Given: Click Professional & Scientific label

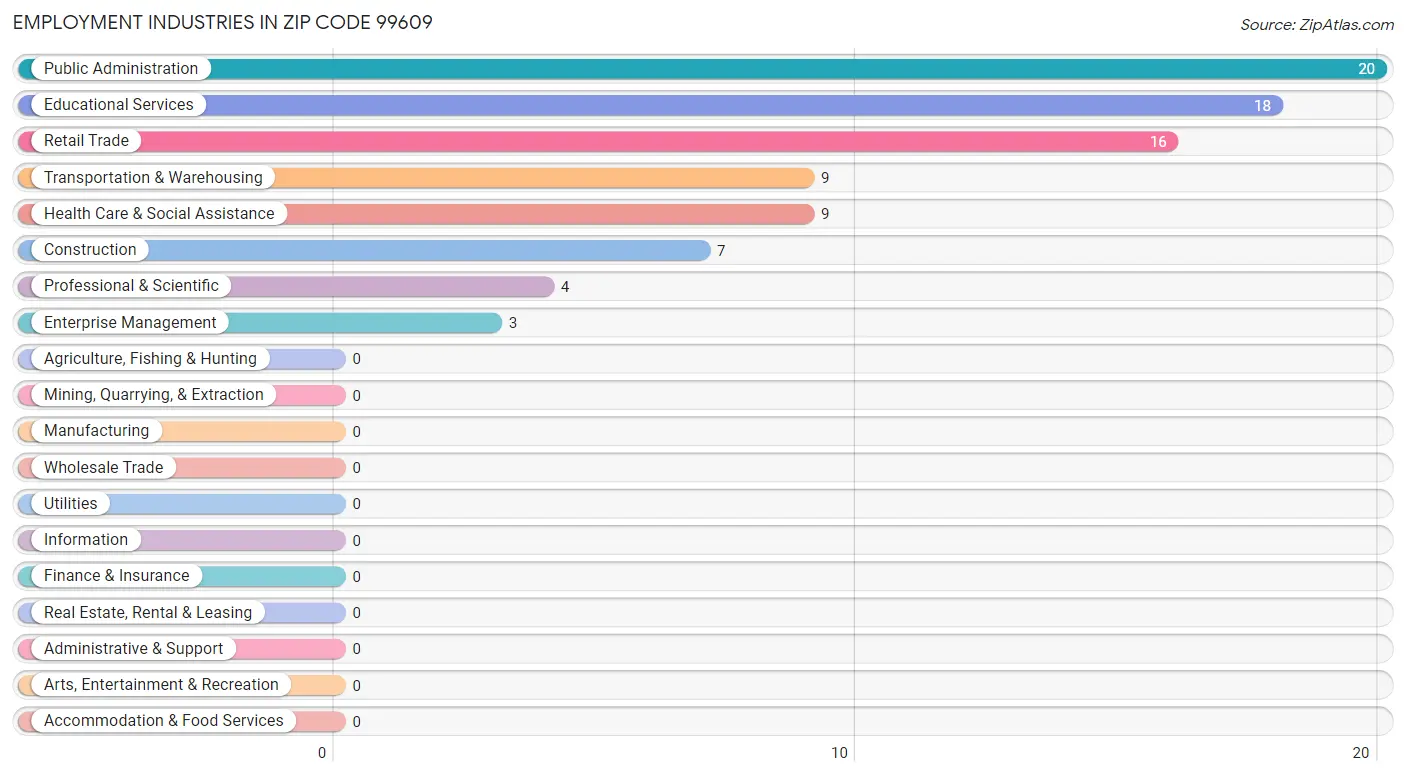Looking at the screenshot, I should (x=131, y=286).
